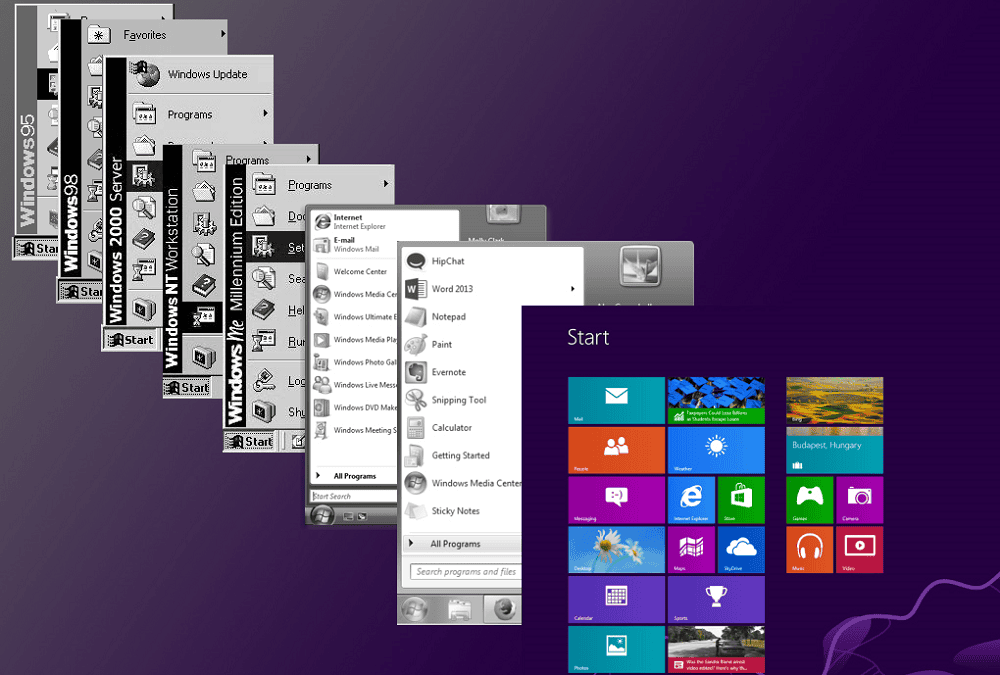
Task: Launch Welcome Center from Vista menu
Action: (x=353, y=271)
